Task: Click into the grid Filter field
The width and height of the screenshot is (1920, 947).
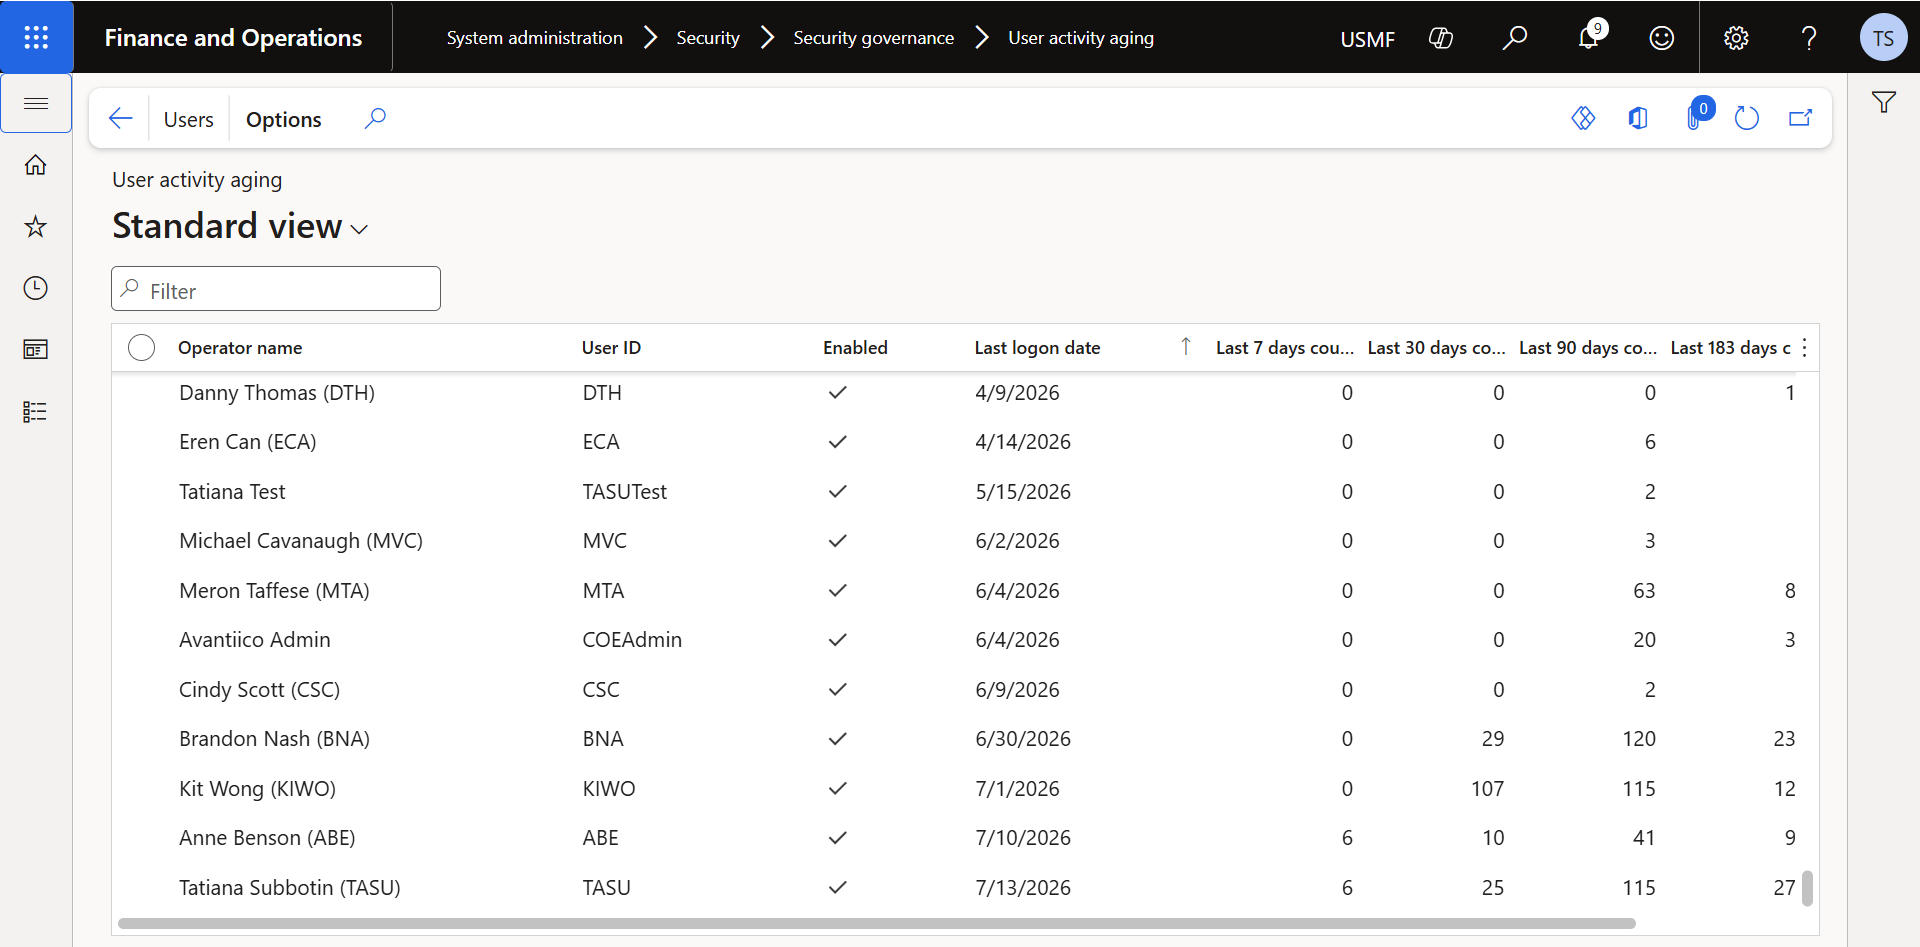Action: pos(276,289)
